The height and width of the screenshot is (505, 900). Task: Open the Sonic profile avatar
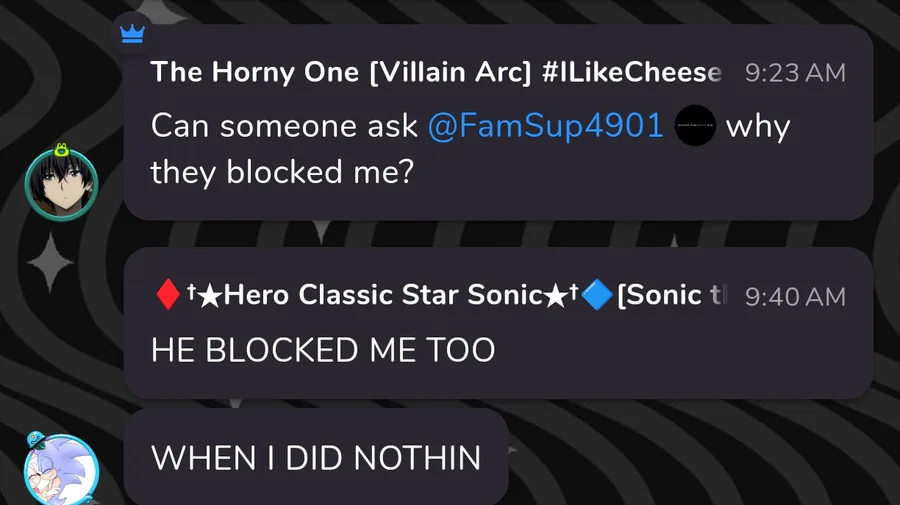[x=61, y=471]
